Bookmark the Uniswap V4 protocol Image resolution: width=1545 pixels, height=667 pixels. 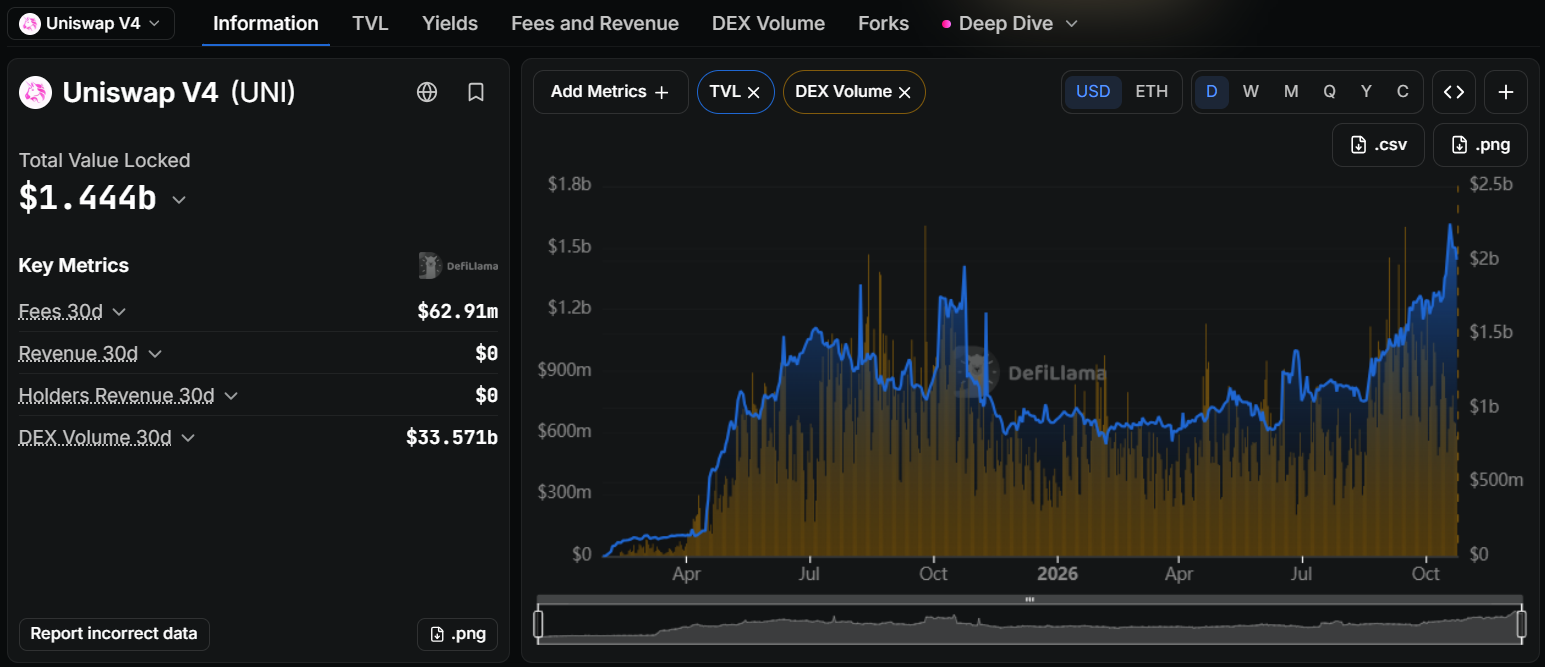(476, 92)
